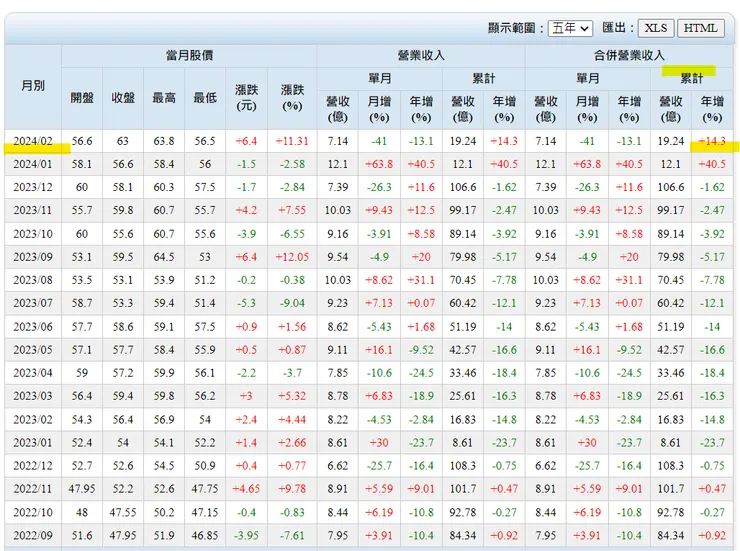Click the -3.95 price change cell
Image resolution: width=740 pixels, height=551 pixels.
[x=246, y=536]
